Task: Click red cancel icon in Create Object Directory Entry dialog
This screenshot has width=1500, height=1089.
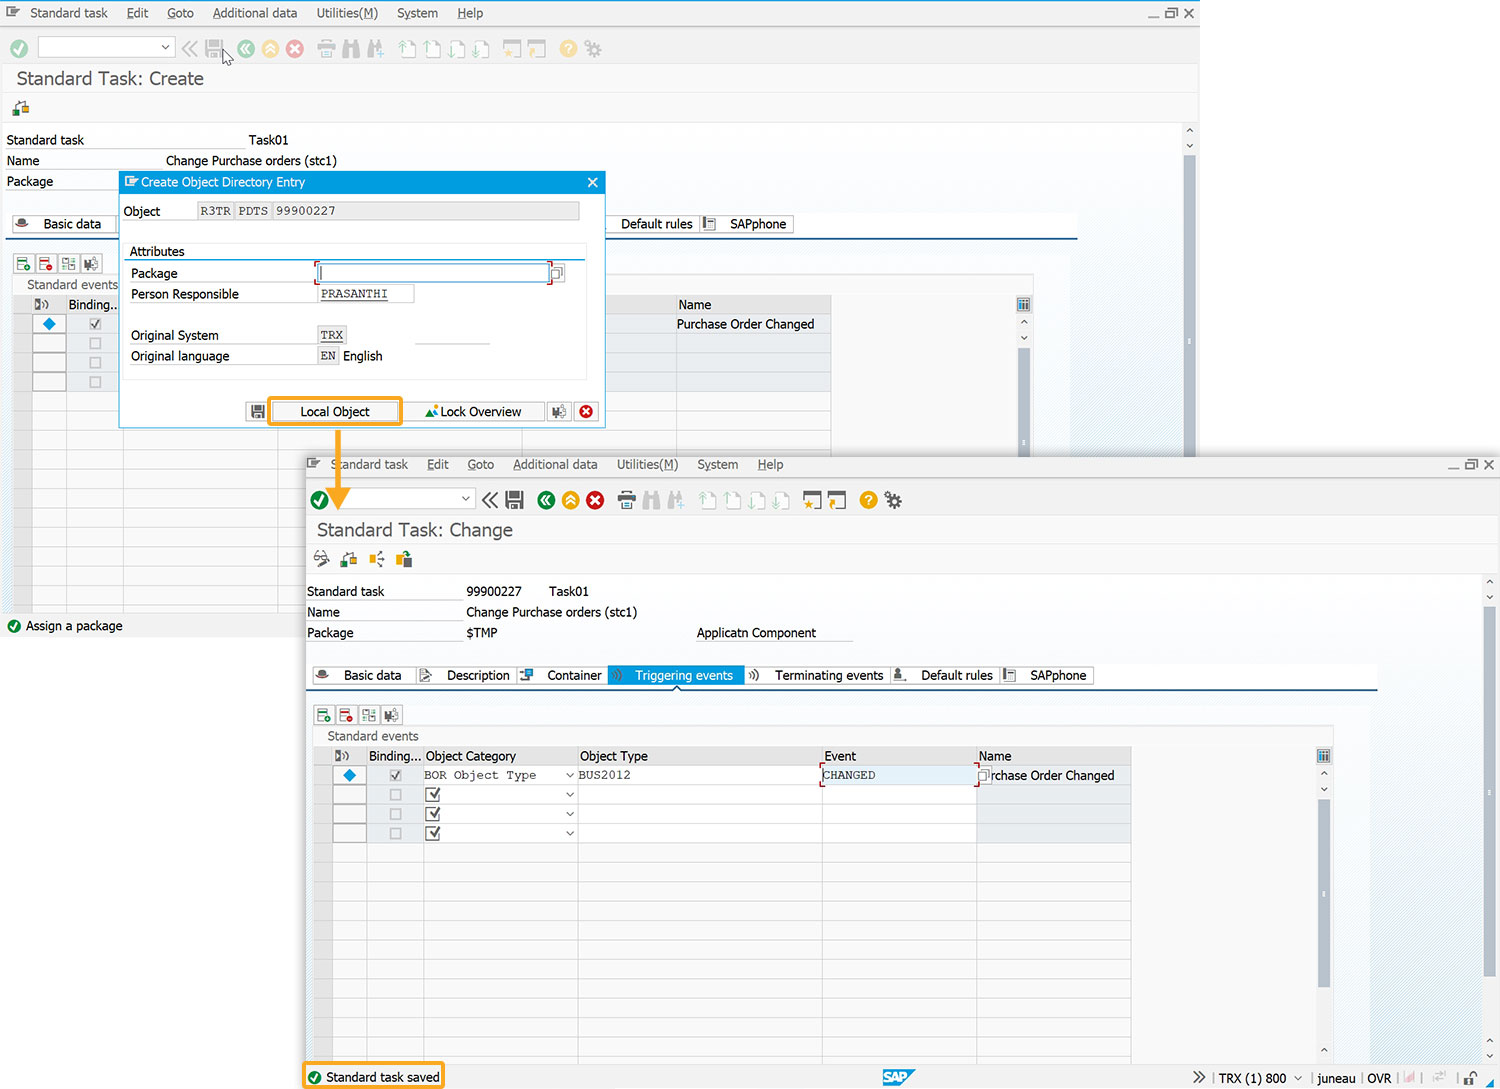Action: pyautogui.click(x=586, y=412)
